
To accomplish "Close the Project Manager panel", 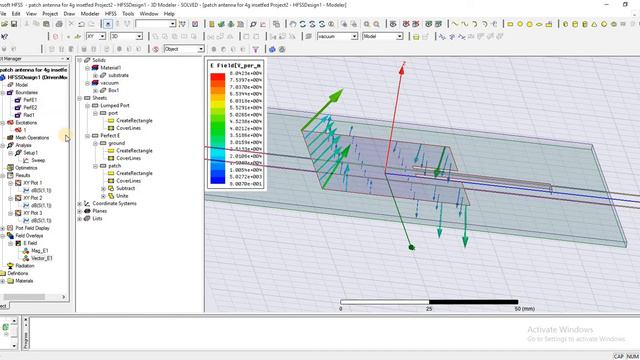I will click(67, 59).
